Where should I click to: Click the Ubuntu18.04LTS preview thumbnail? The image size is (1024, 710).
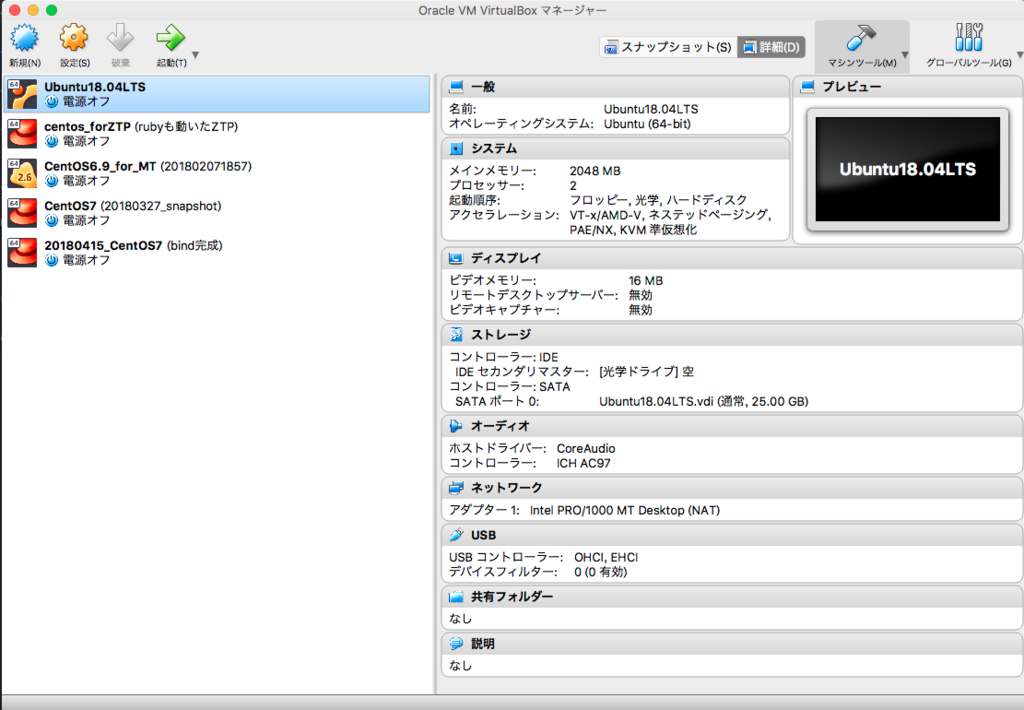click(x=908, y=170)
